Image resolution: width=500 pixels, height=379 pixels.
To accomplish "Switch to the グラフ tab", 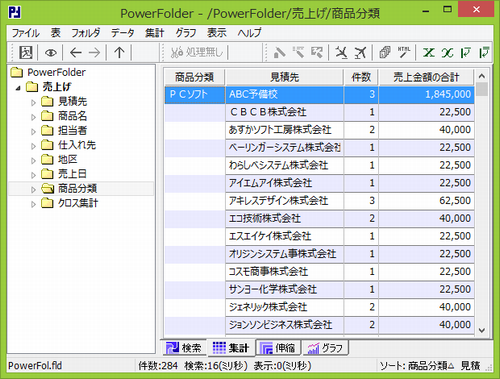I will 326,348.
